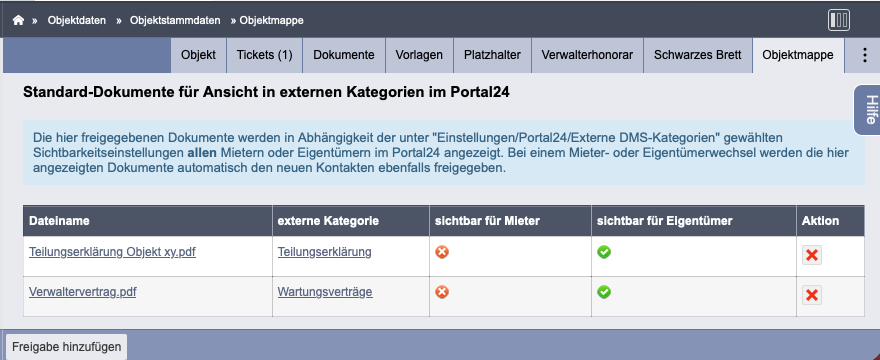Switch to the Platzhalter tab
The height and width of the screenshot is (360, 880).
click(492, 55)
